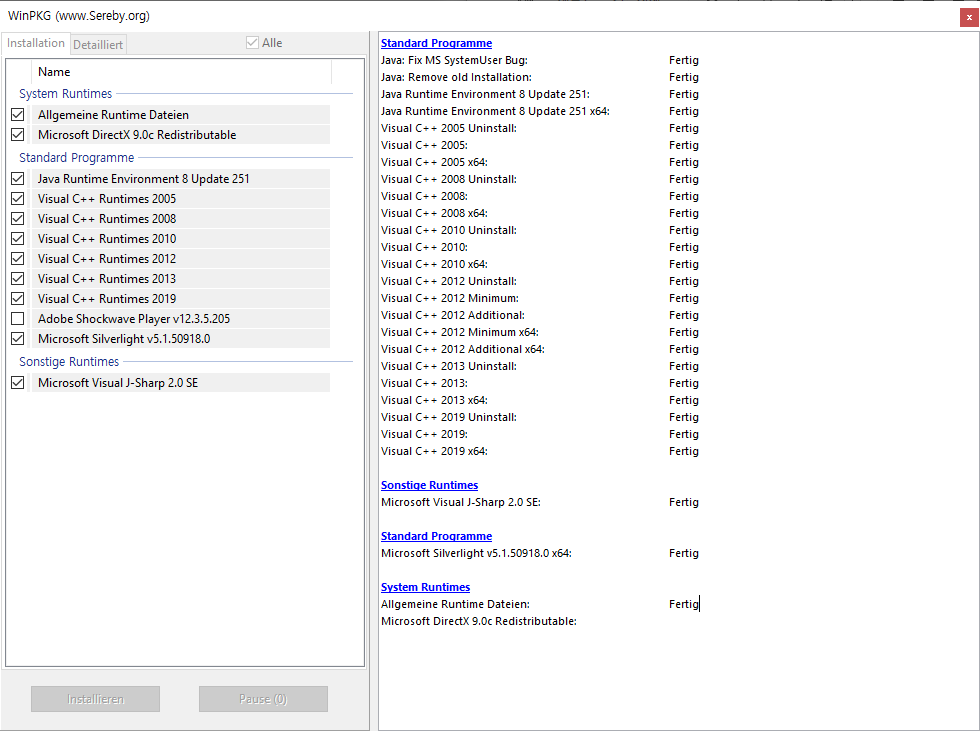Image resolution: width=980 pixels, height=731 pixels.
Task: Toggle the Alle checkbox
Action: pos(252,42)
